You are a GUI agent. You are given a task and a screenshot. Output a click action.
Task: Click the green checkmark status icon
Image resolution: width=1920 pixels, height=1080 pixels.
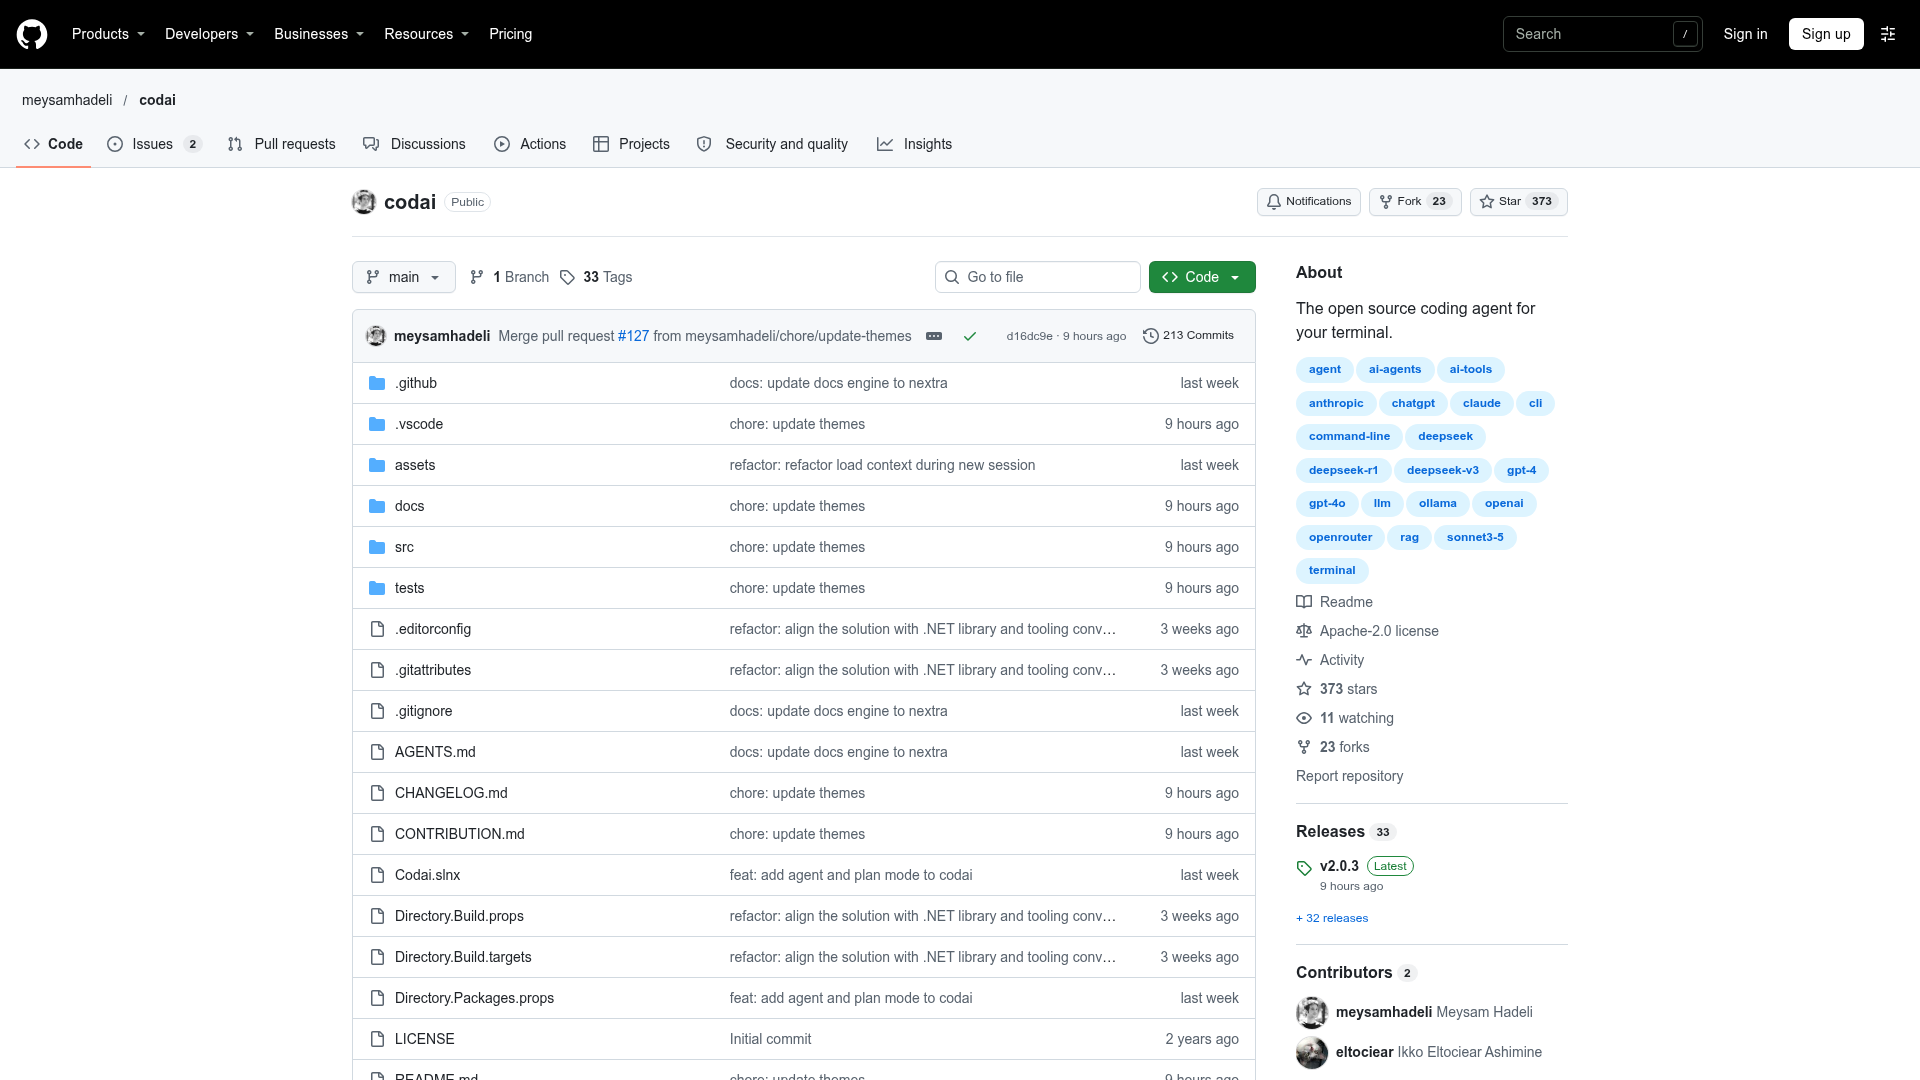click(x=969, y=336)
